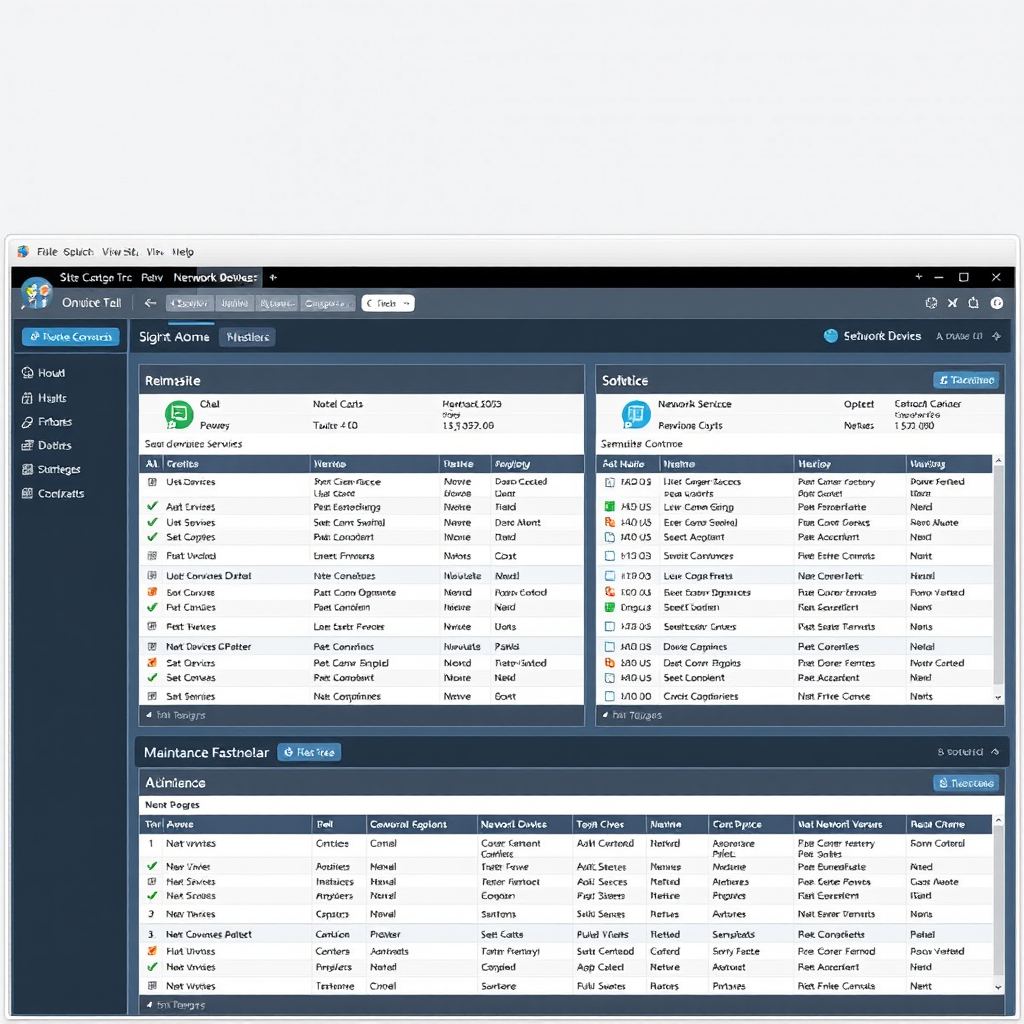Tick the checkbox on Seet Conplent row

[x=609, y=678]
